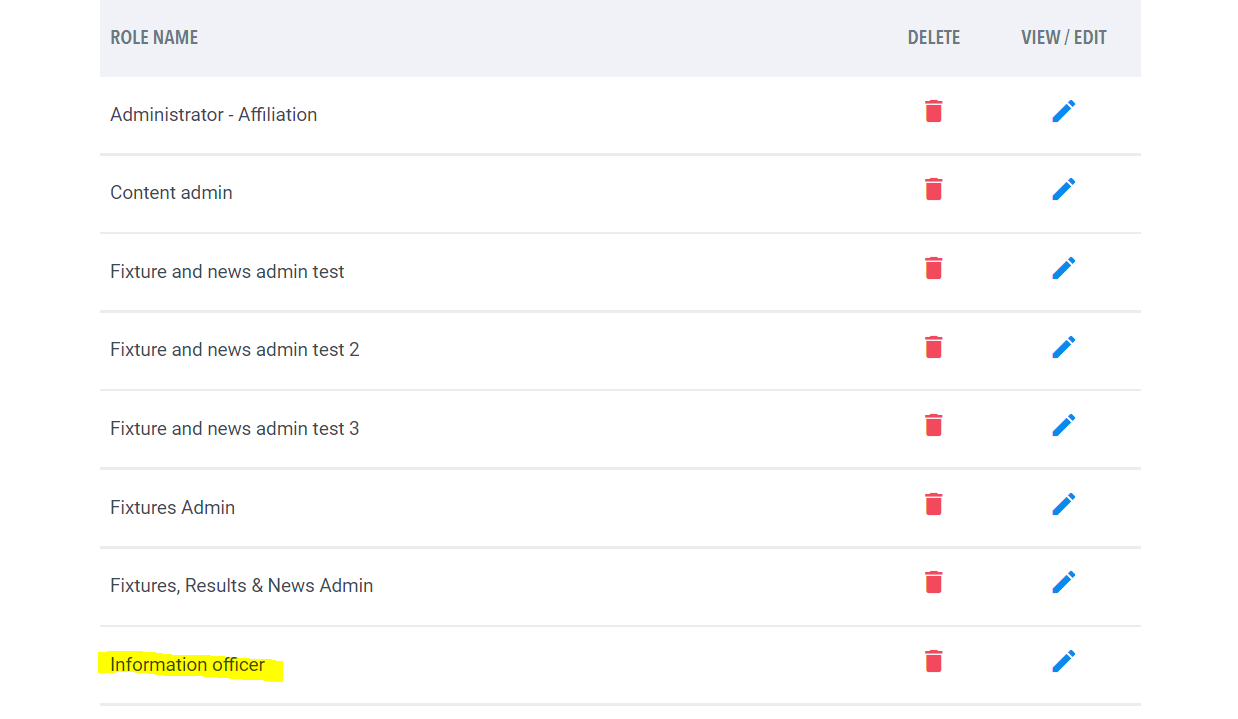1238x719 pixels.
Task: Open Information officer role for editing
Action: (x=1064, y=661)
